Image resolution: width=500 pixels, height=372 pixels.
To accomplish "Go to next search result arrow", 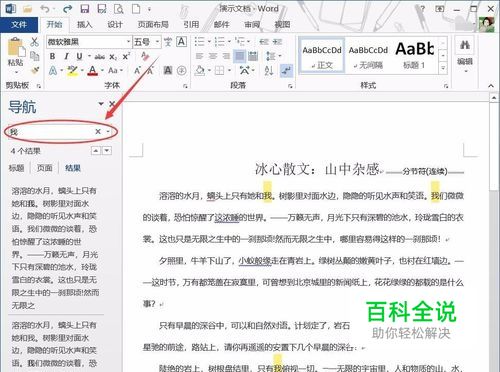I will point(107,151).
